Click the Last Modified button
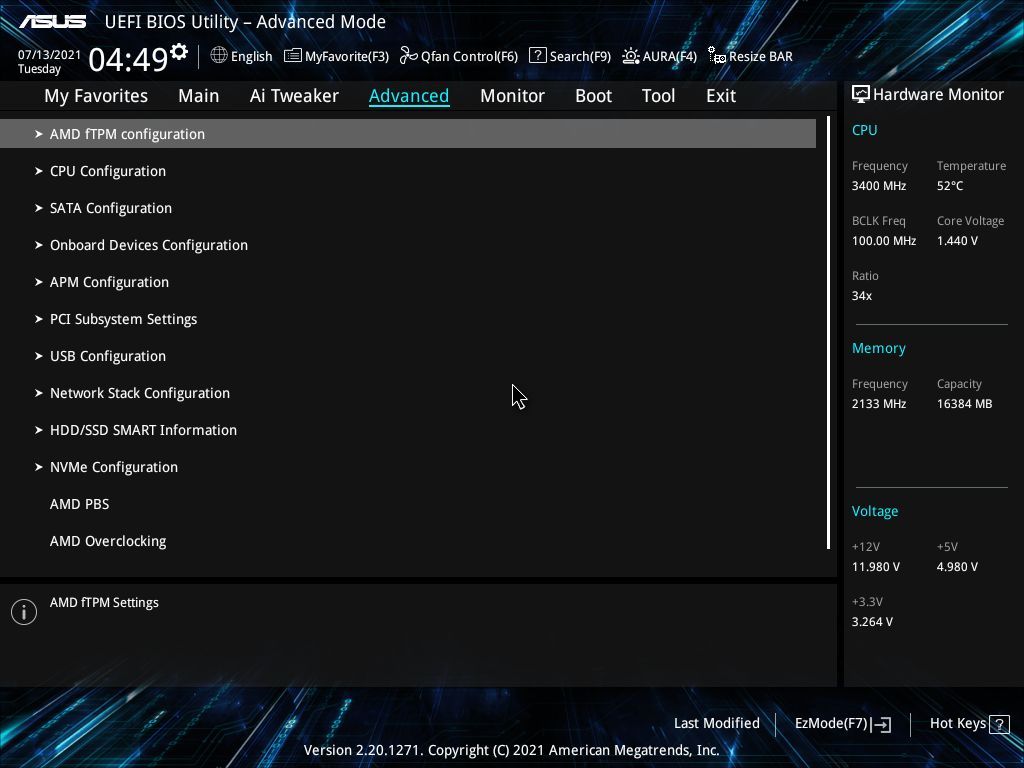This screenshot has height=768, width=1024. pyautogui.click(x=716, y=724)
